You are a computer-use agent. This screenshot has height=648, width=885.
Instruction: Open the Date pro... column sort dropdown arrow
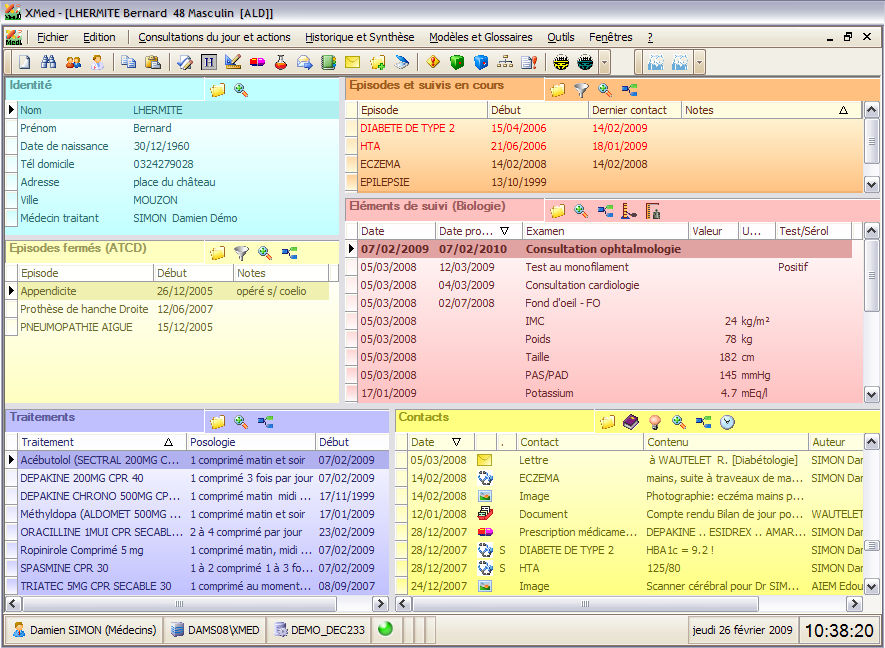click(505, 231)
